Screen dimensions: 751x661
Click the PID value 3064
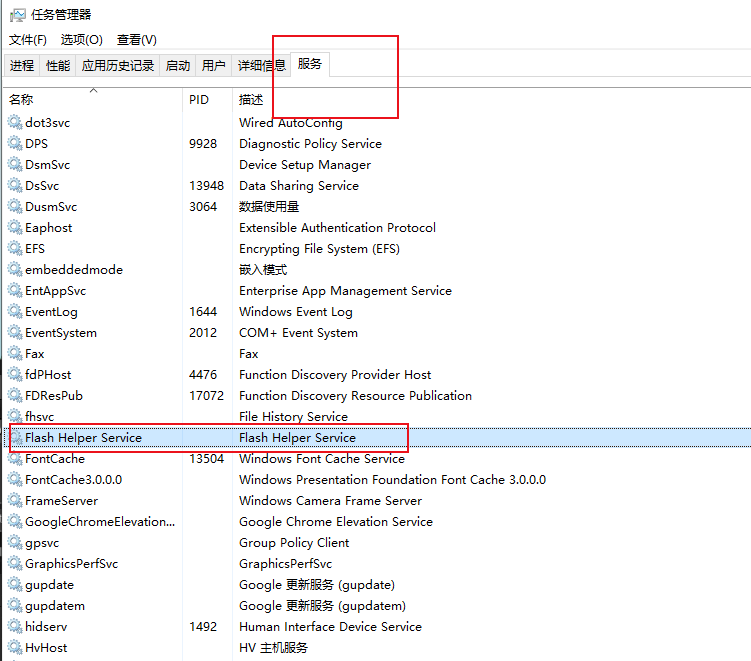pyautogui.click(x=203, y=207)
